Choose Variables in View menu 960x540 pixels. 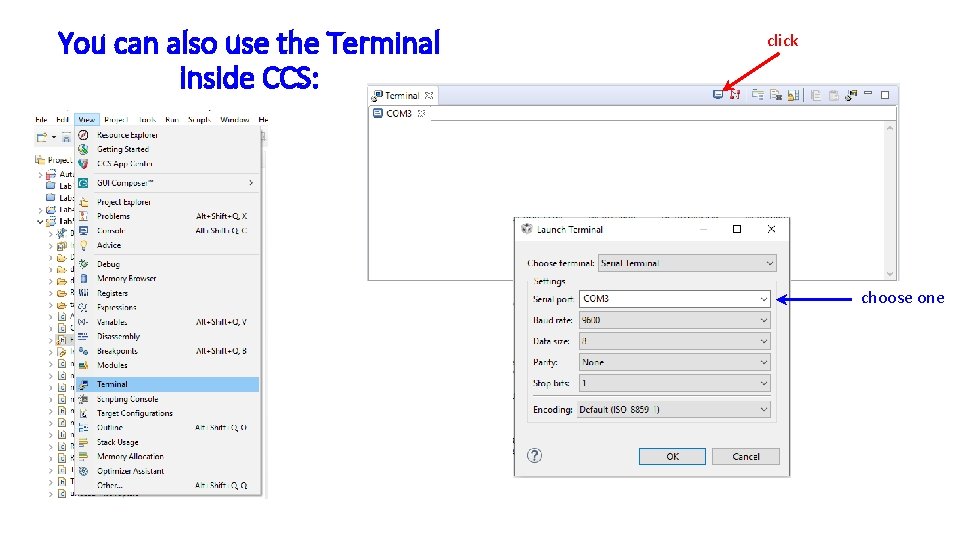click(168, 321)
